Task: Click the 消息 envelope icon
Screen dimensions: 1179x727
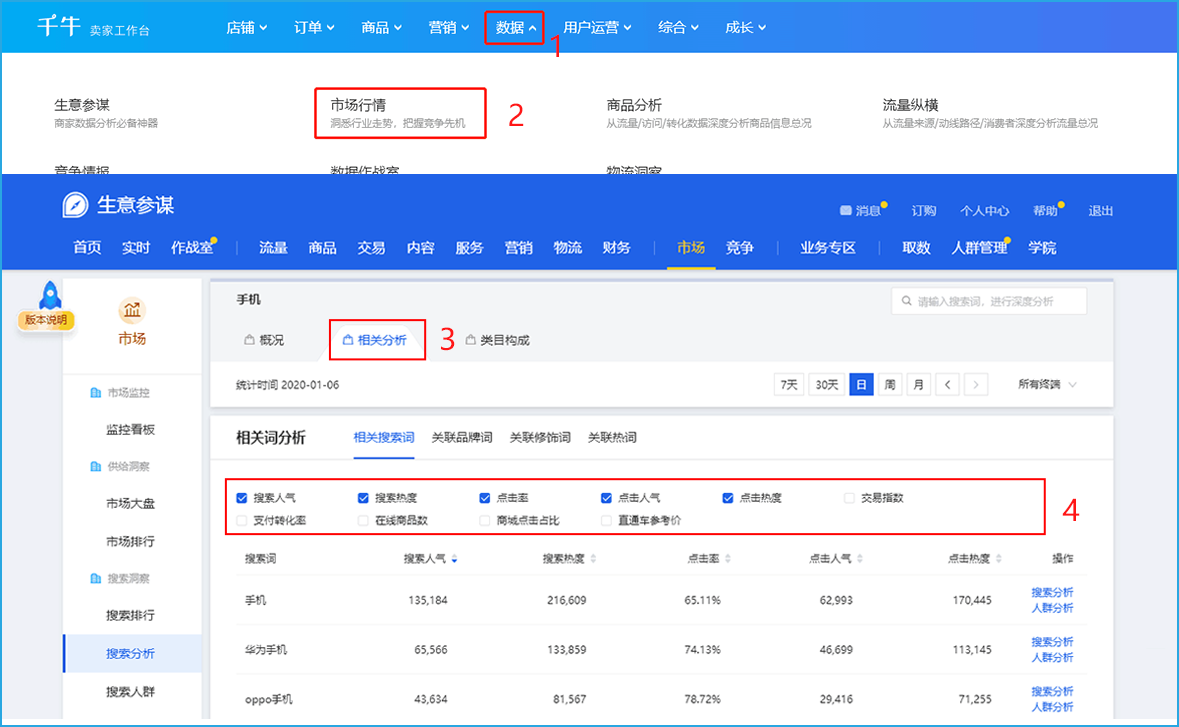Action: 846,211
